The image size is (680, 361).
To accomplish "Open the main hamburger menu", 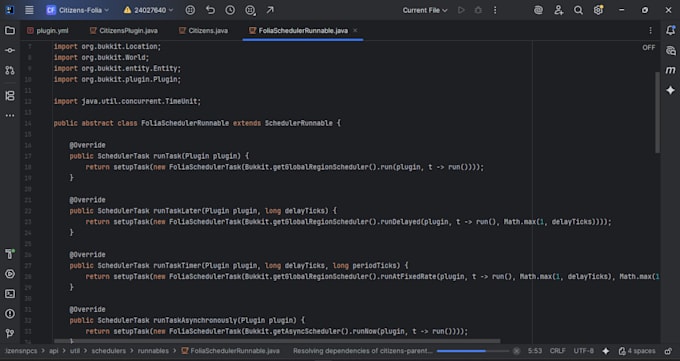I will pyautogui.click(x=29, y=10).
